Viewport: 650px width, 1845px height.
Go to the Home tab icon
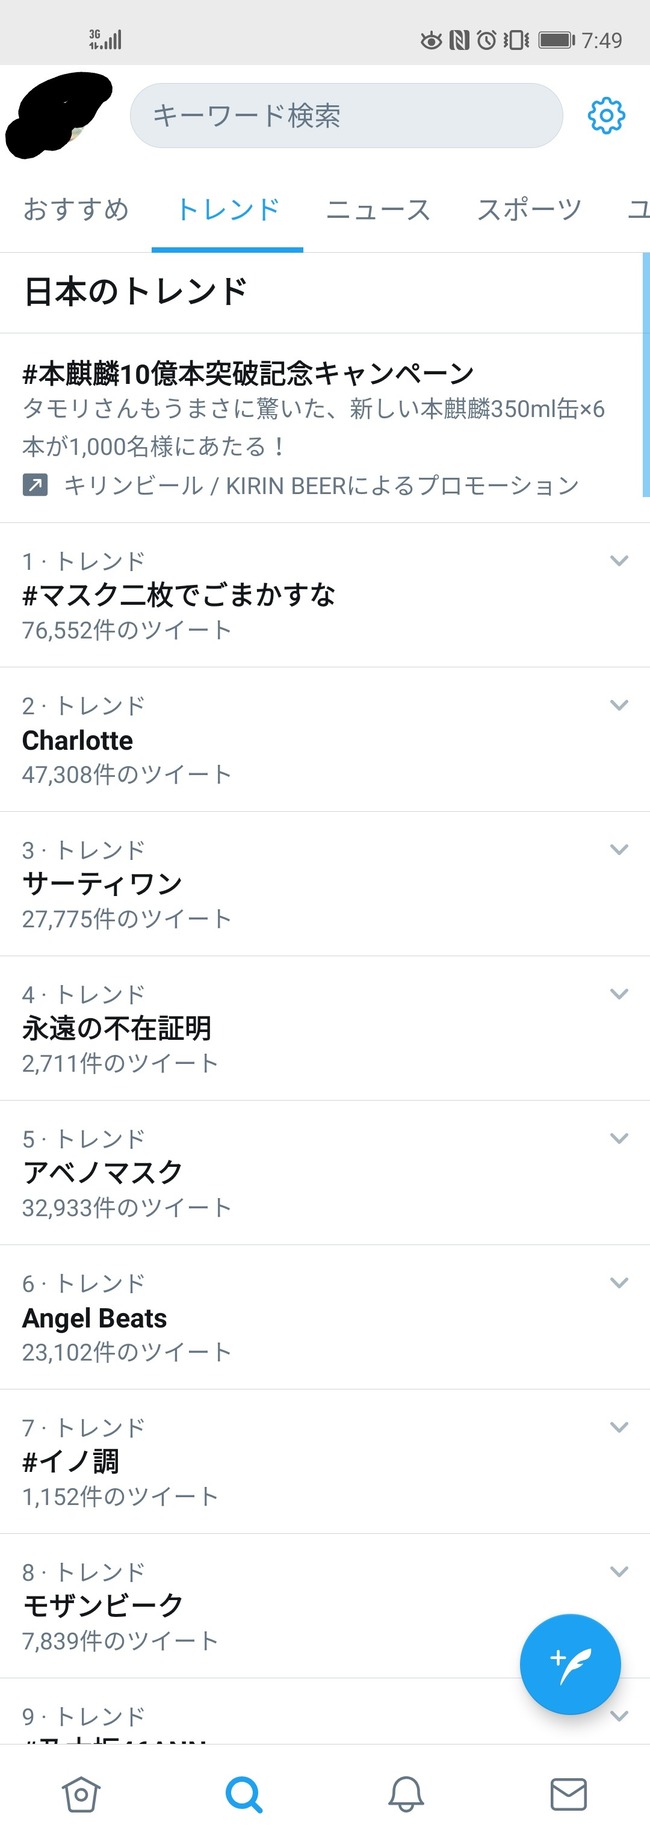(x=81, y=1794)
